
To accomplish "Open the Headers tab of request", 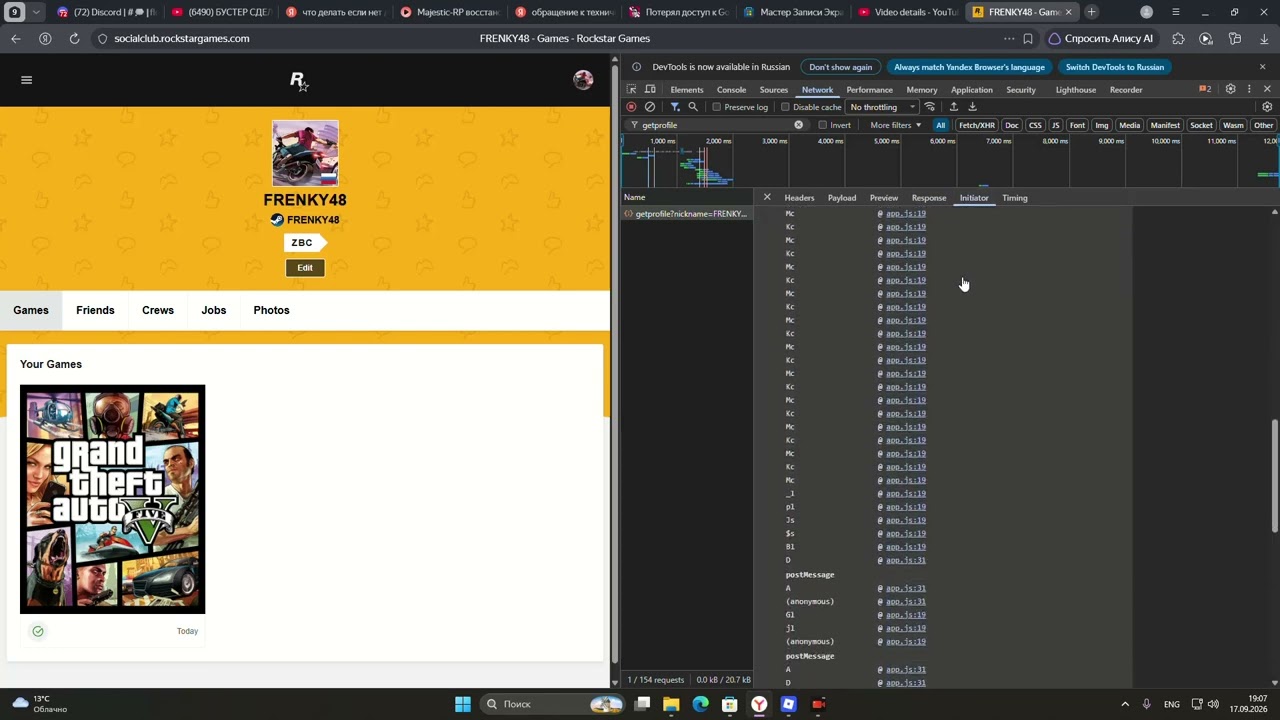I will click(799, 198).
